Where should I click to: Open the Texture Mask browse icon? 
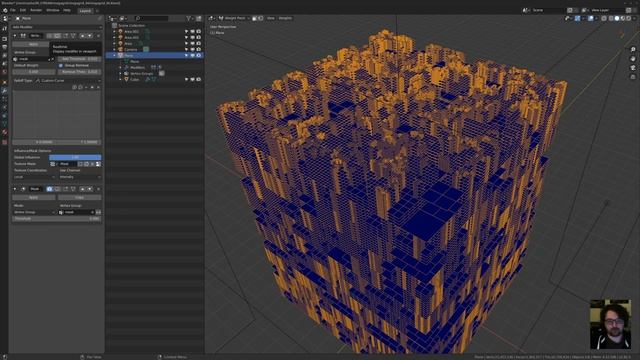click(53, 164)
